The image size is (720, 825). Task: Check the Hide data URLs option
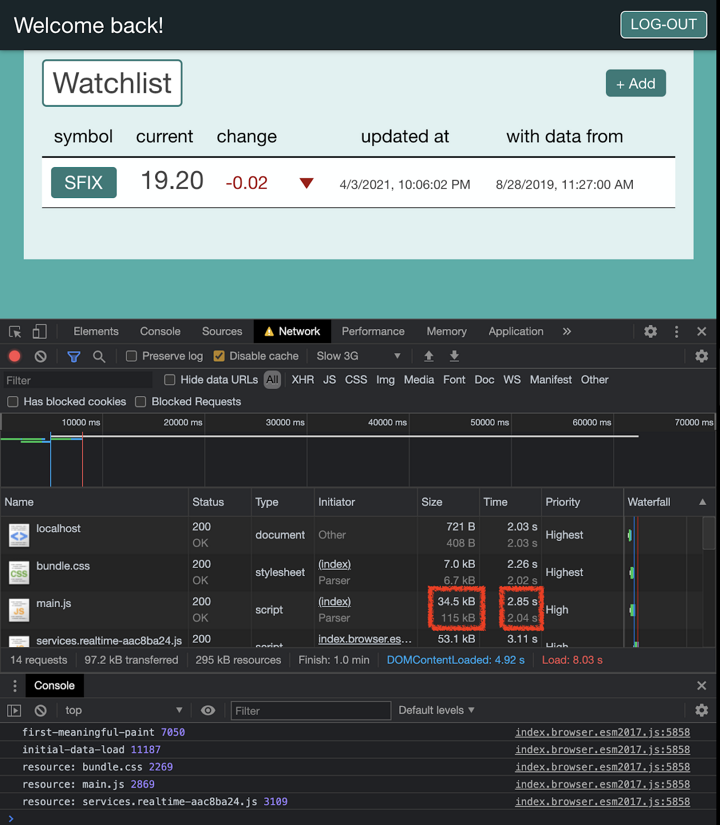click(x=170, y=380)
